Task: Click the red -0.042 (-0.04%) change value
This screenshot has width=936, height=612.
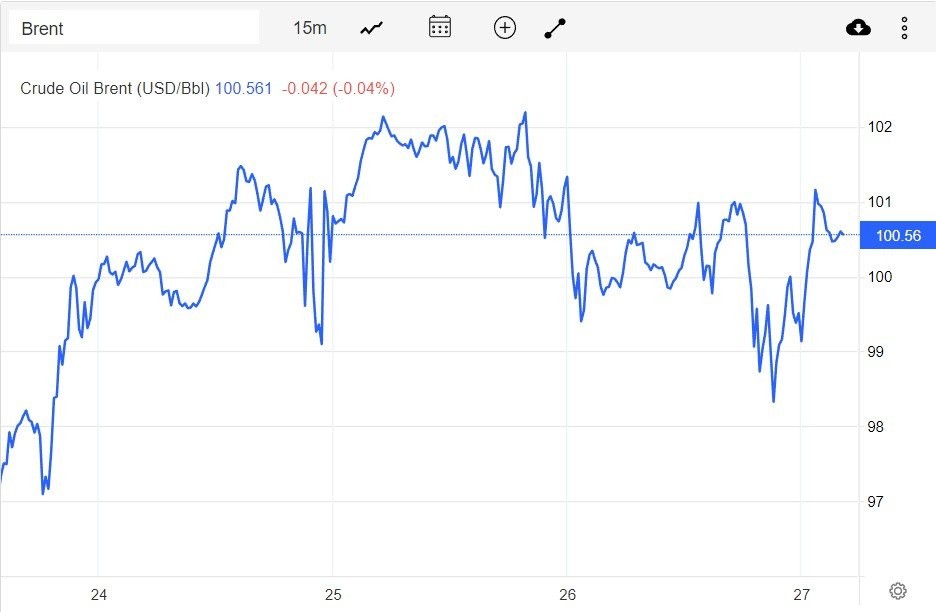Action: click(338, 88)
